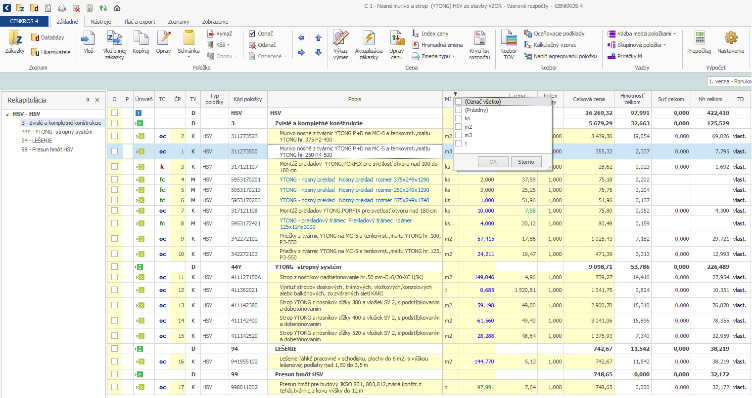Image resolution: width=752 pixels, height=398 pixels.
Task: Click the printer icon in quick toolbar
Action: click(x=62, y=8)
